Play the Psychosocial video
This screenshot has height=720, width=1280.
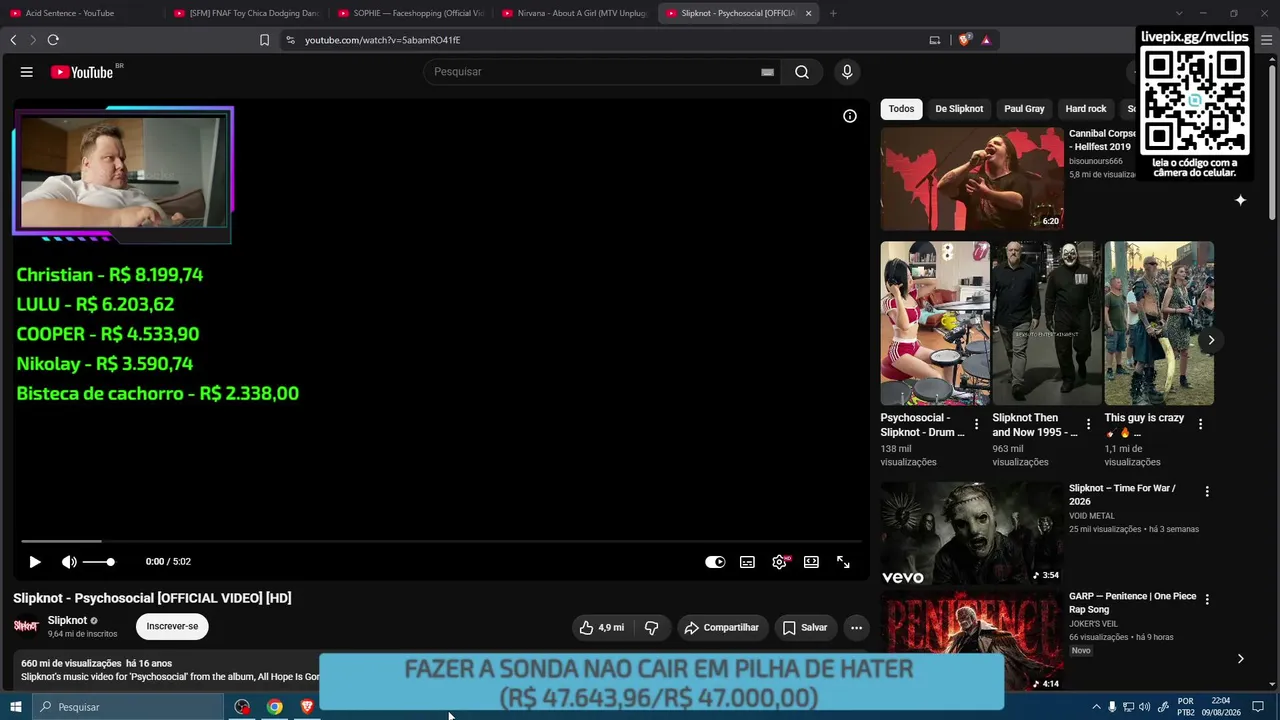point(35,562)
